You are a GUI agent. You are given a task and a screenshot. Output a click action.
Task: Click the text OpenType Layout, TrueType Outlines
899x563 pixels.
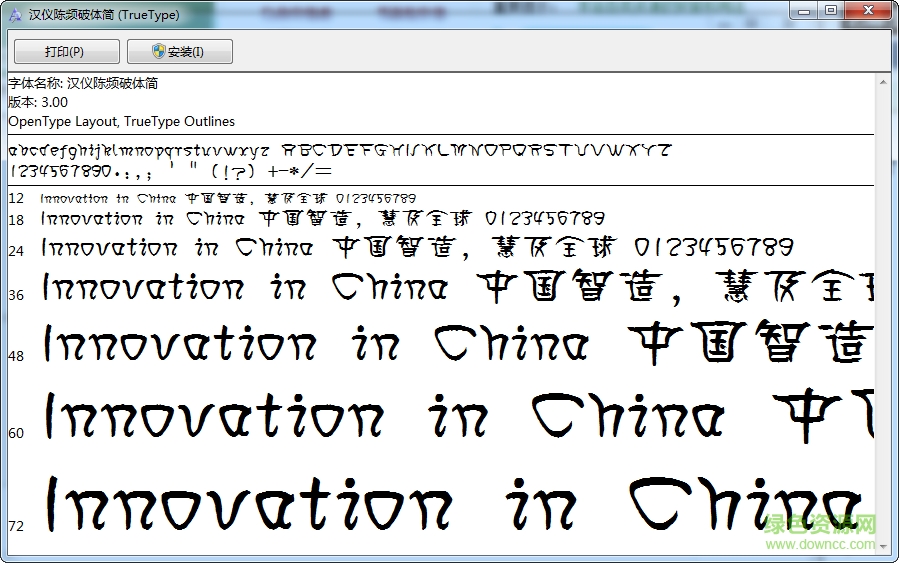point(122,122)
